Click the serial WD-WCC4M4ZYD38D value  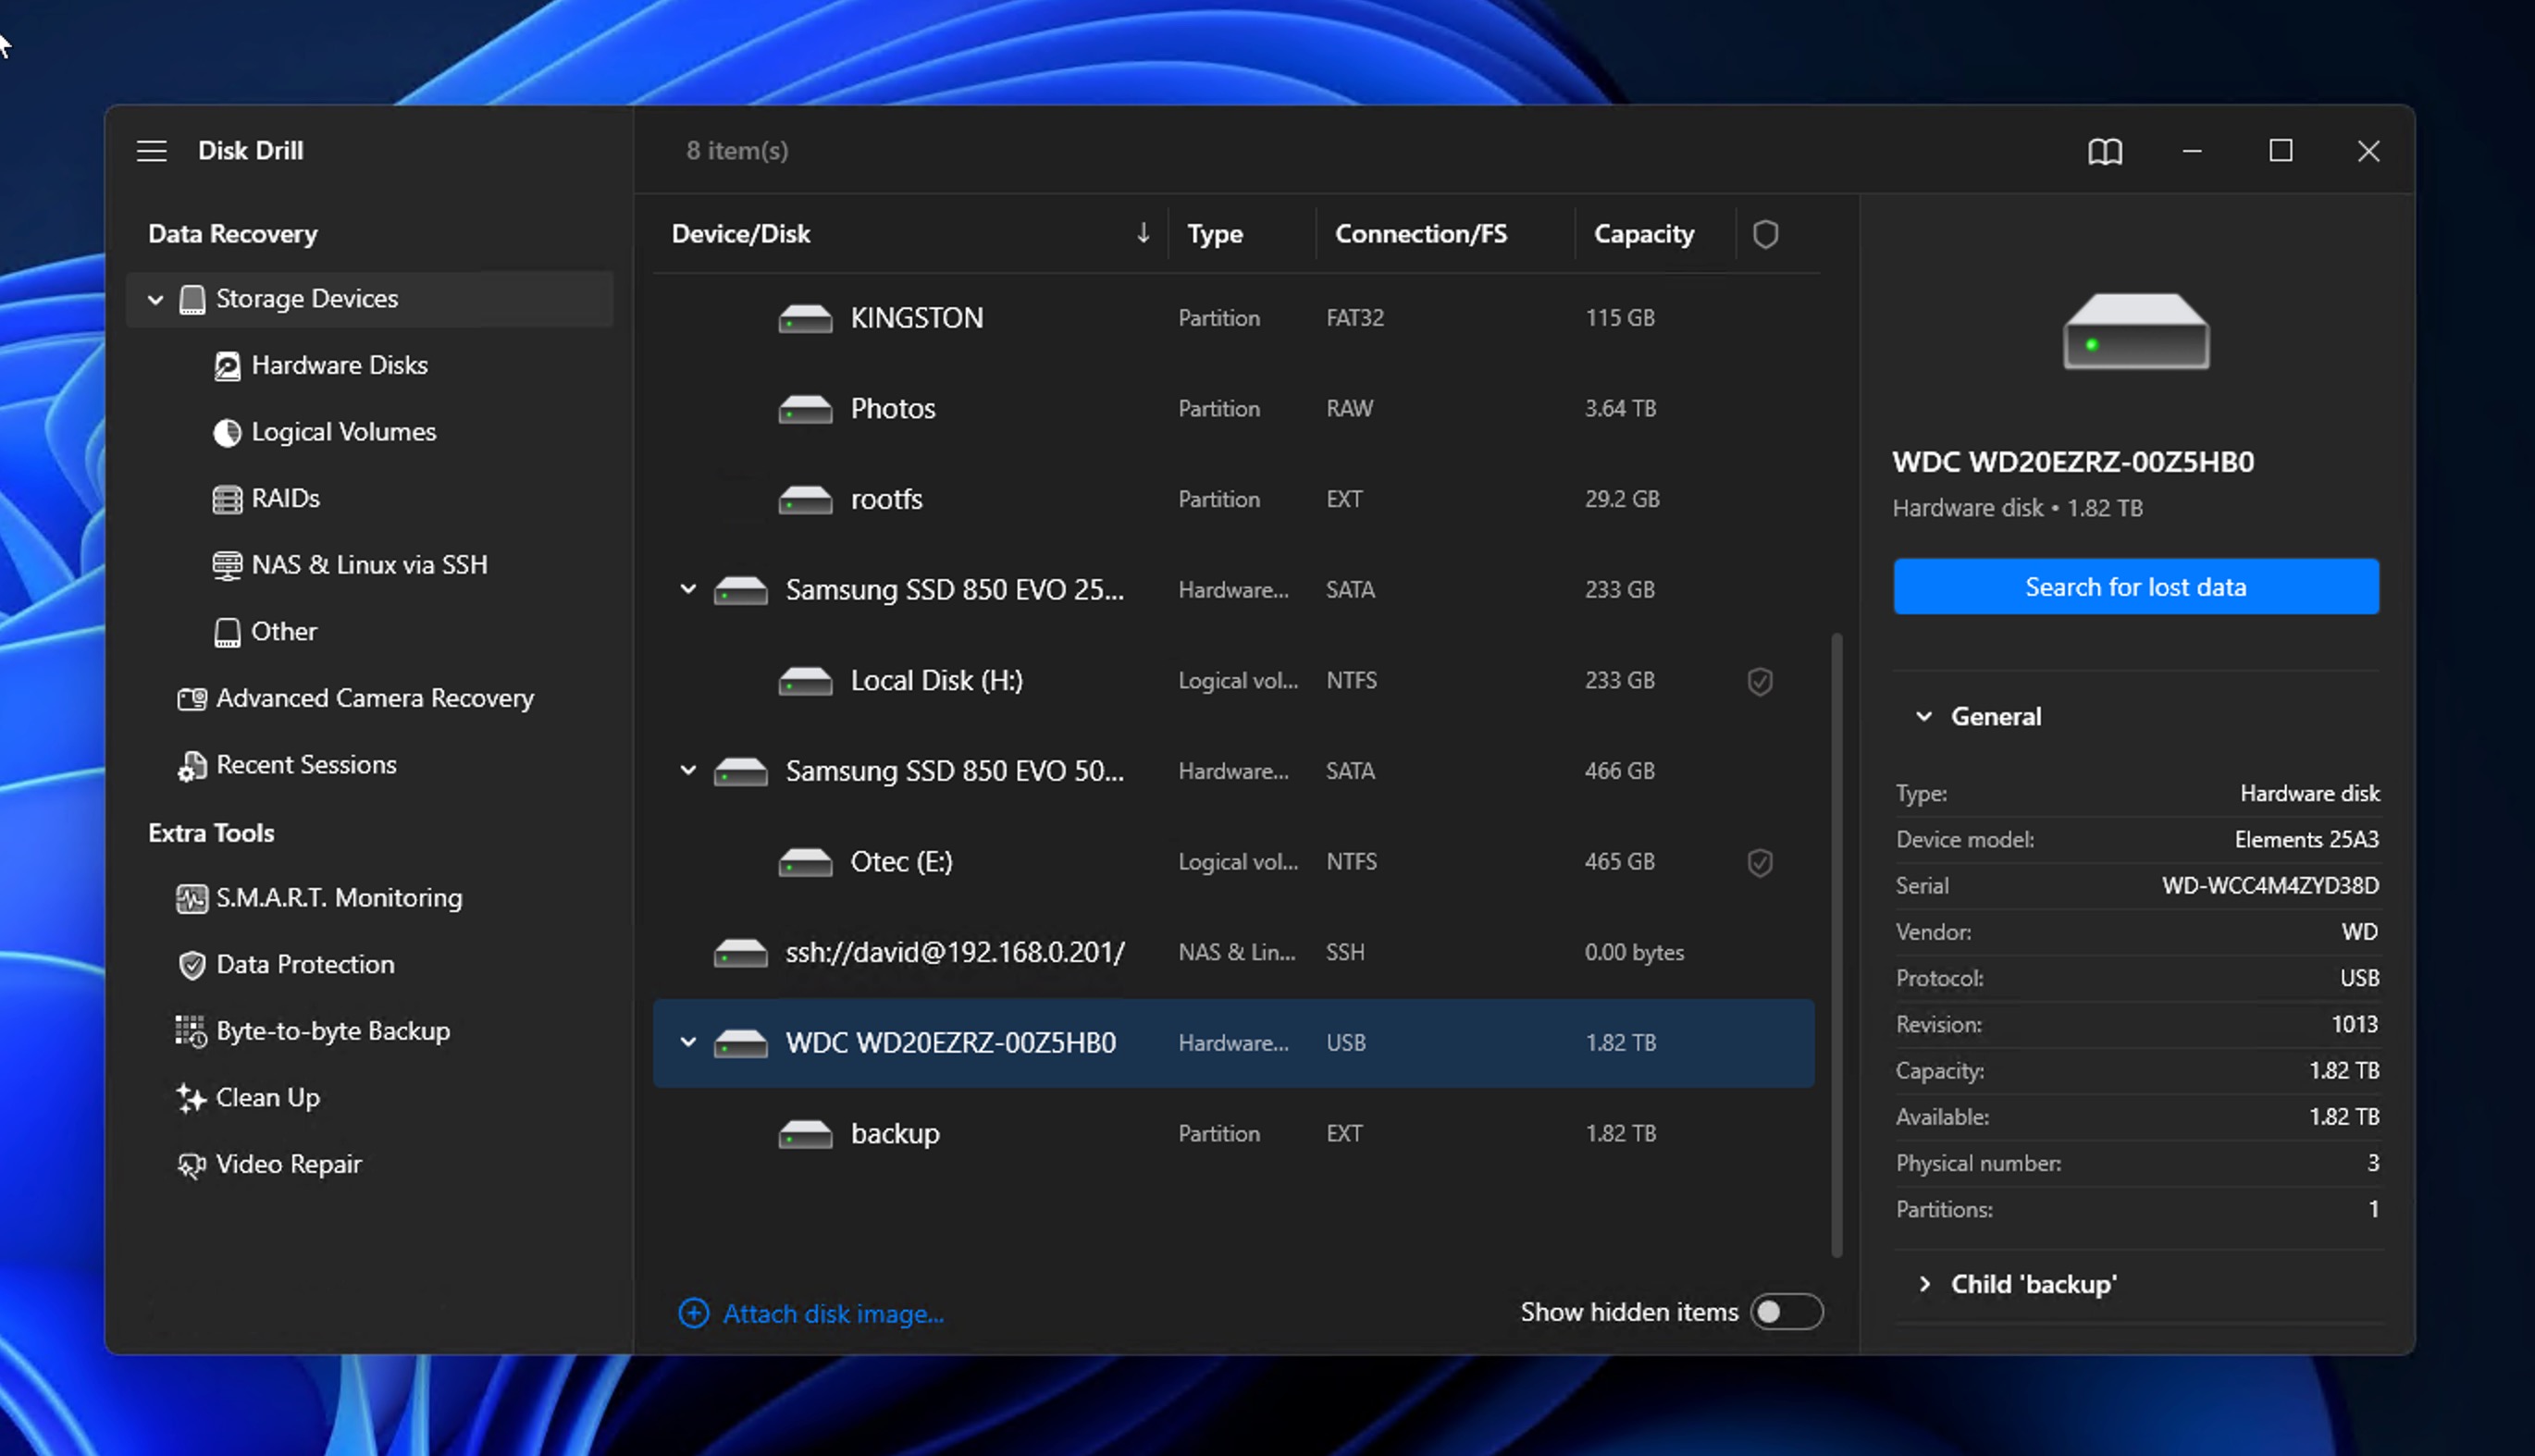(2270, 886)
